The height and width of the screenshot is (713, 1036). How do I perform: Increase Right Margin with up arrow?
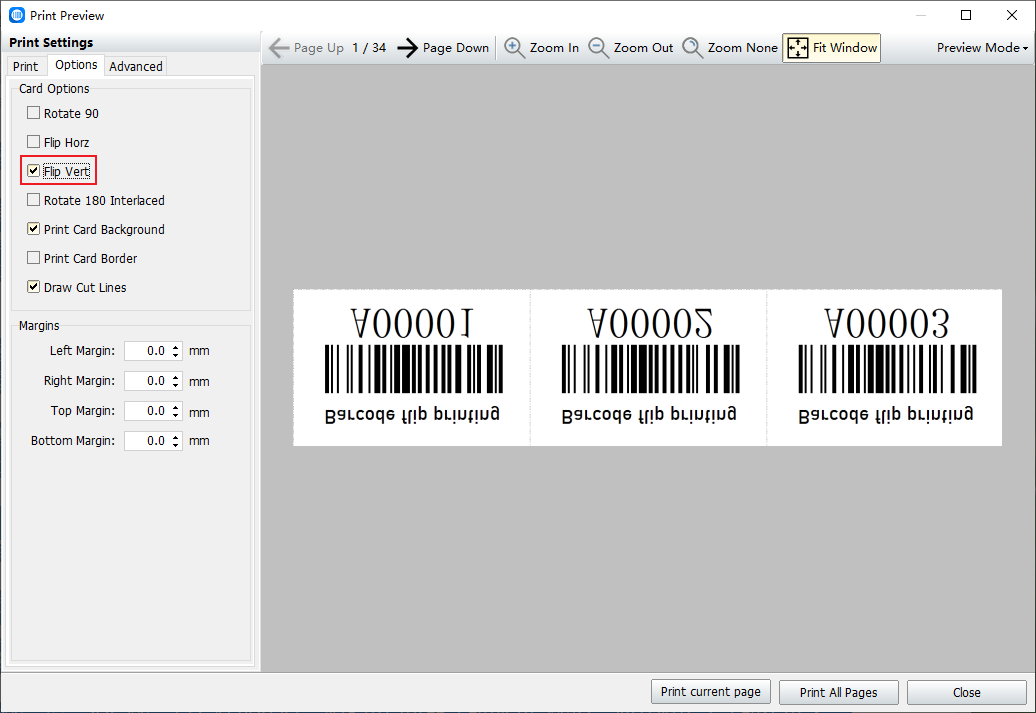[x=176, y=377]
